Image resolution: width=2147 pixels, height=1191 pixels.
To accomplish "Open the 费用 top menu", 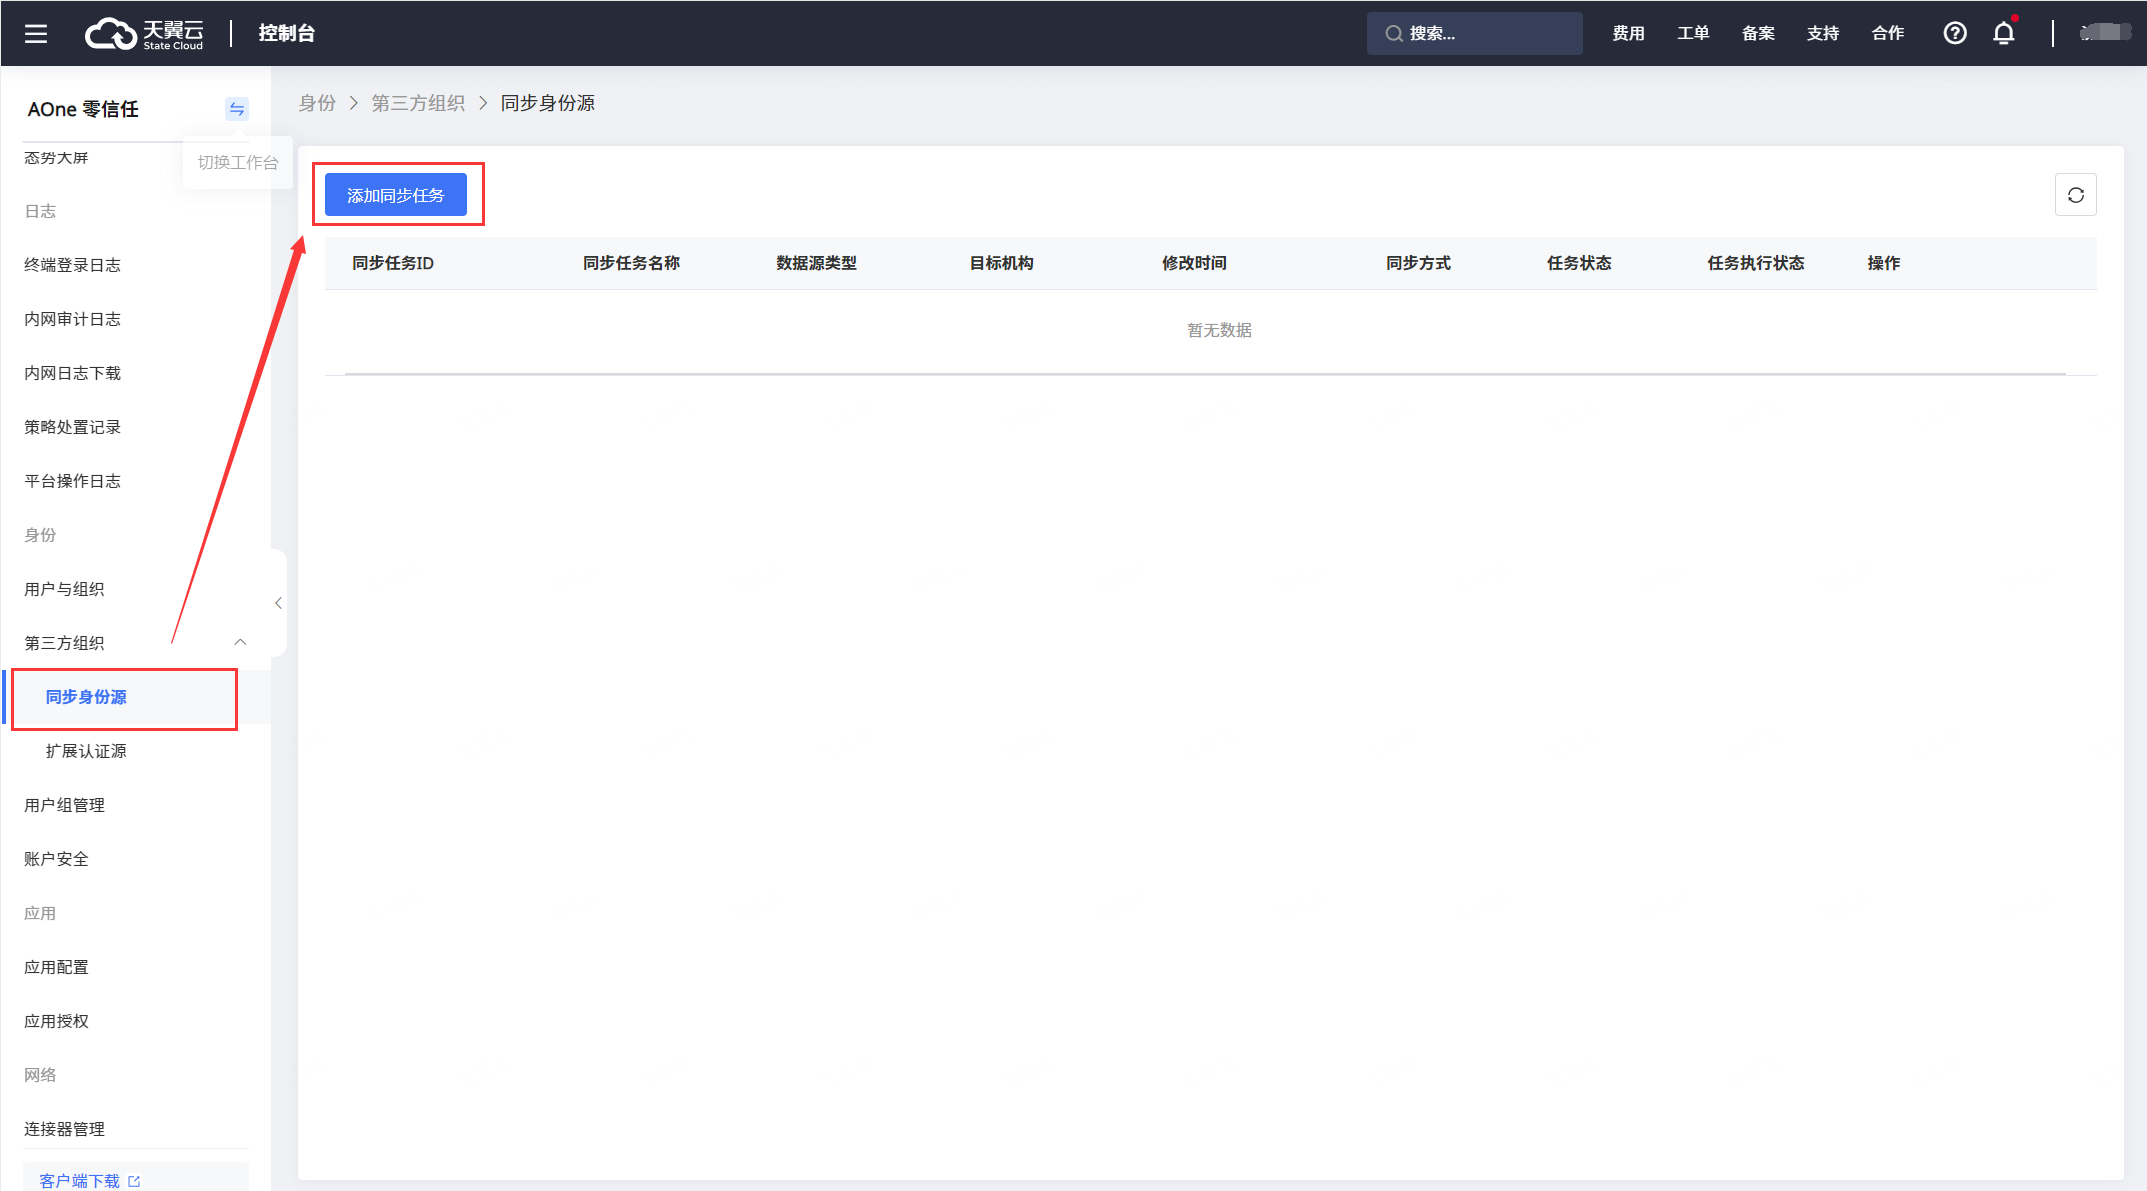I will tap(1628, 33).
